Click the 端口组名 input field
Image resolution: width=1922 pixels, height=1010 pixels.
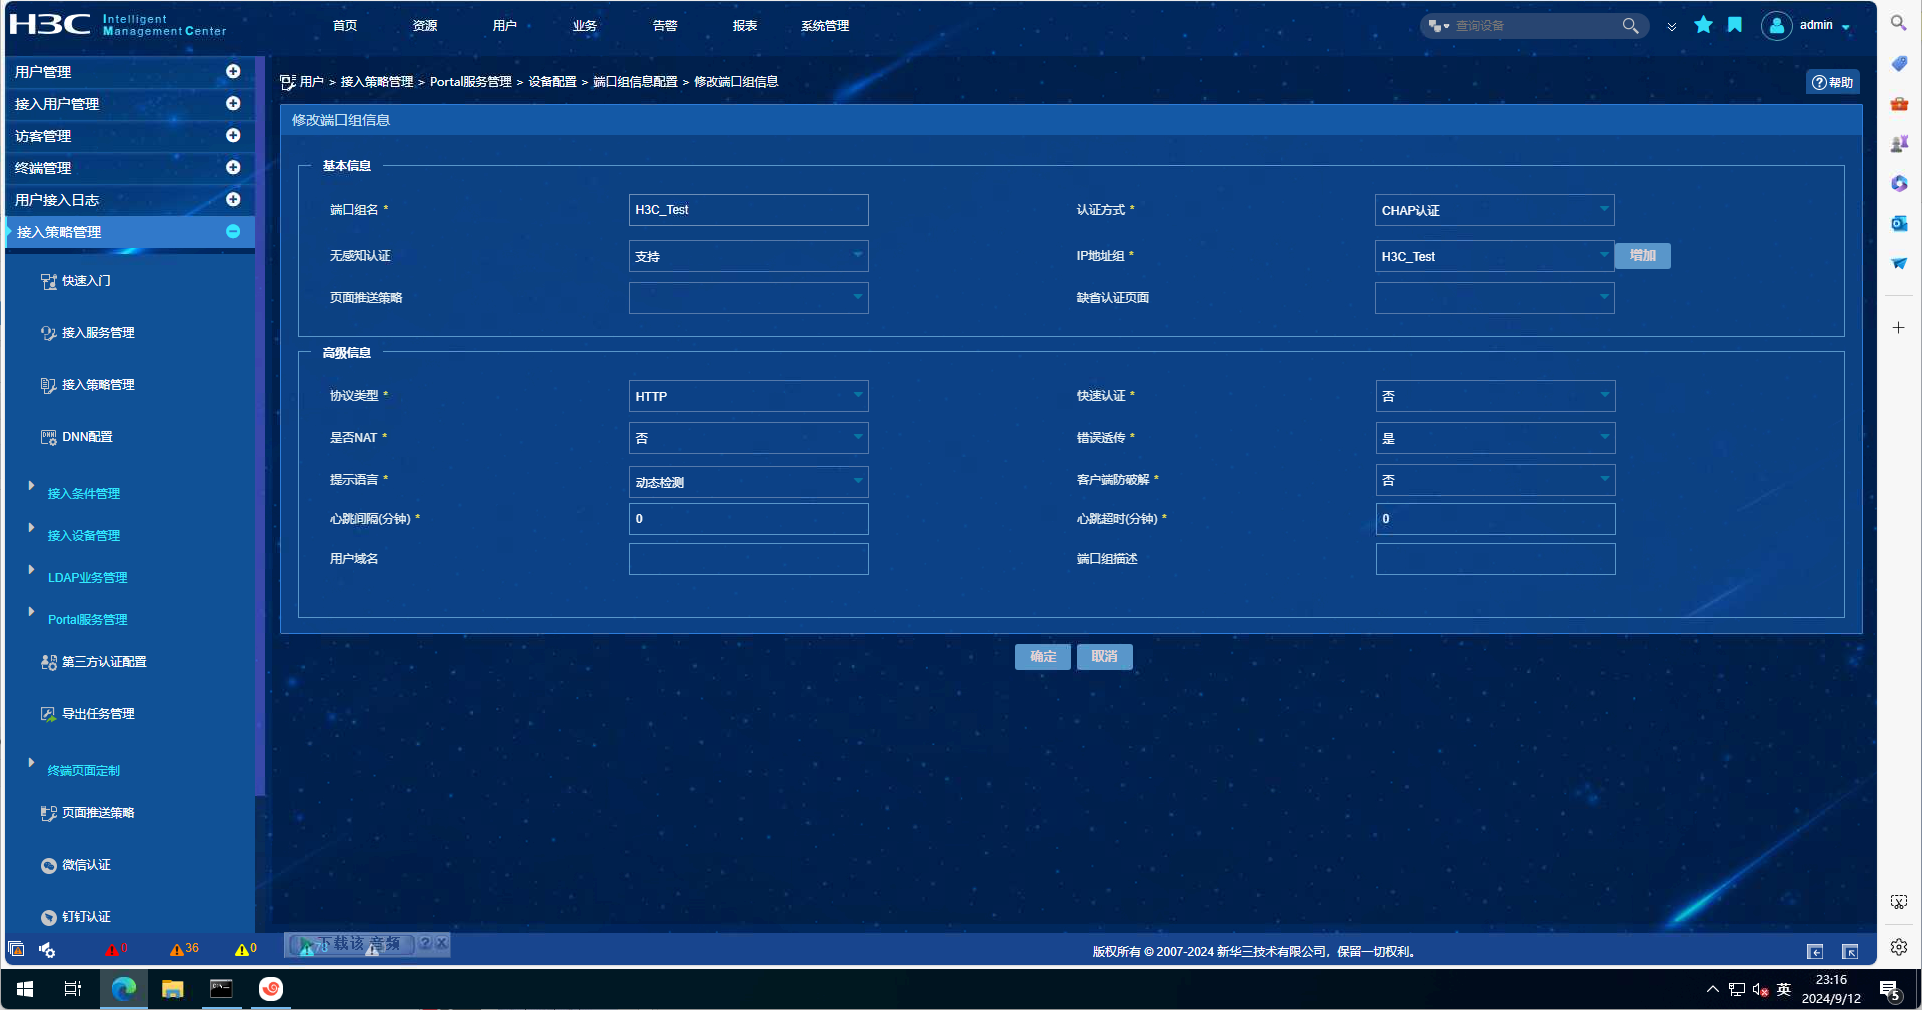pos(748,210)
